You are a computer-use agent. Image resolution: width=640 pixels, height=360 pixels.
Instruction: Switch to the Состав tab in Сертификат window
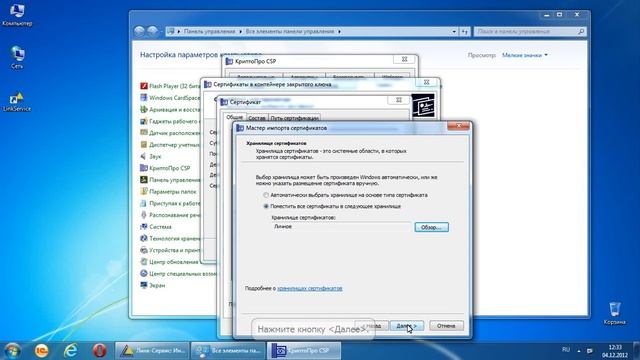(x=257, y=118)
